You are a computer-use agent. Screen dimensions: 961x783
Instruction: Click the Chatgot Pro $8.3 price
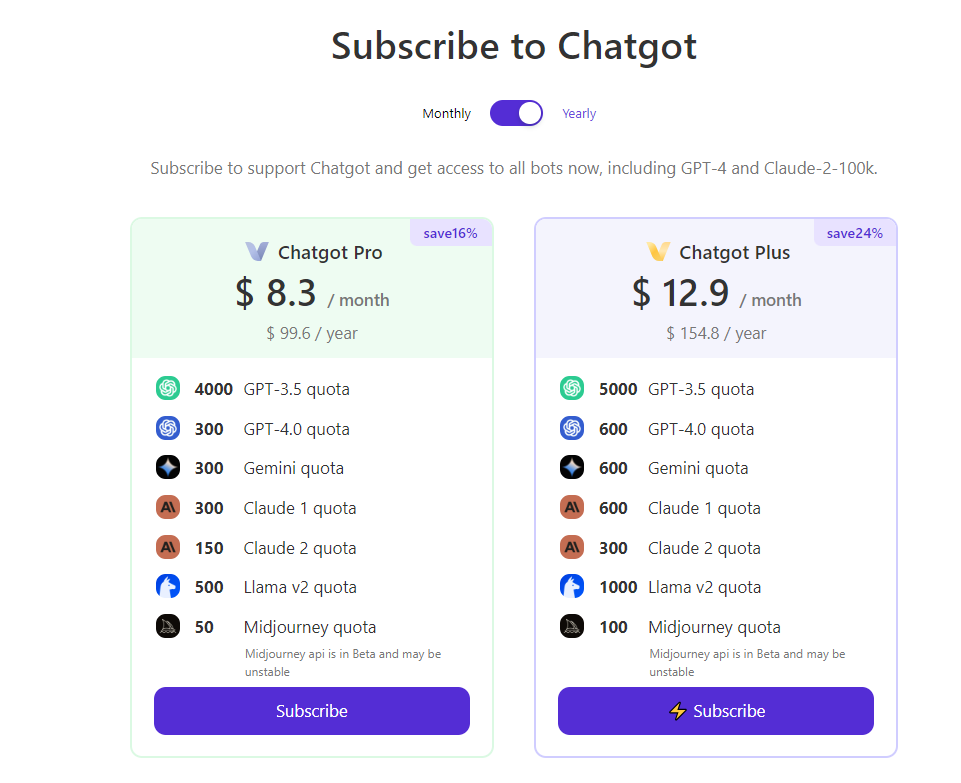click(x=277, y=293)
